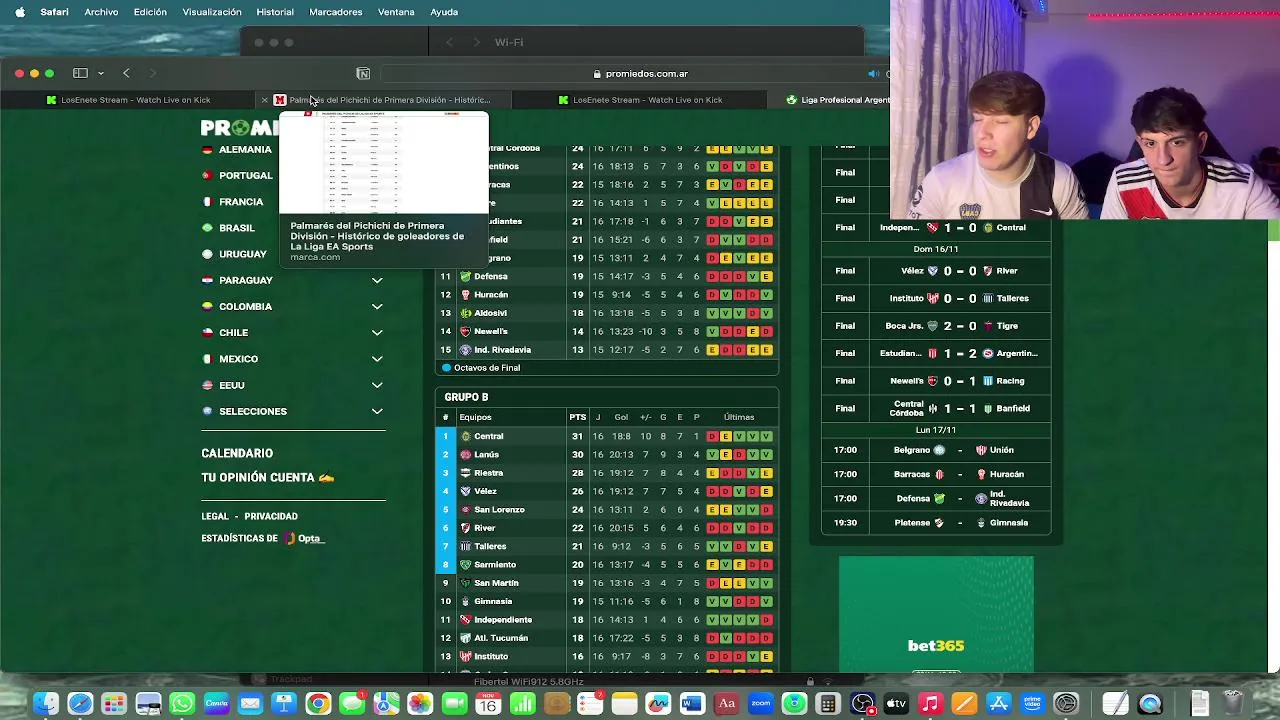Click the River crest in Grupo B table

466,528
